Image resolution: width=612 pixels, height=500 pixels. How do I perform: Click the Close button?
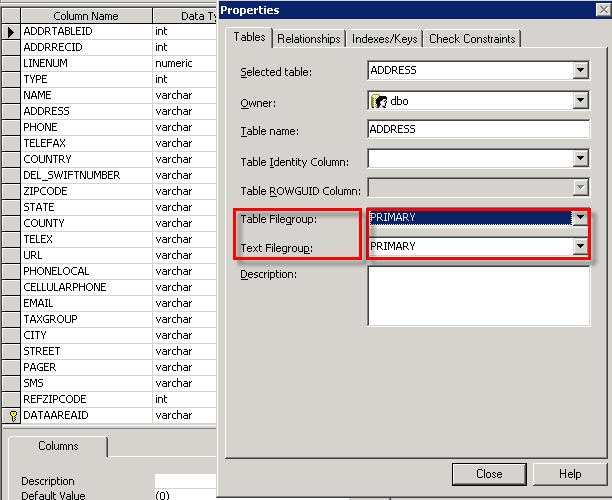pyautogui.click(x=489, y=474)
